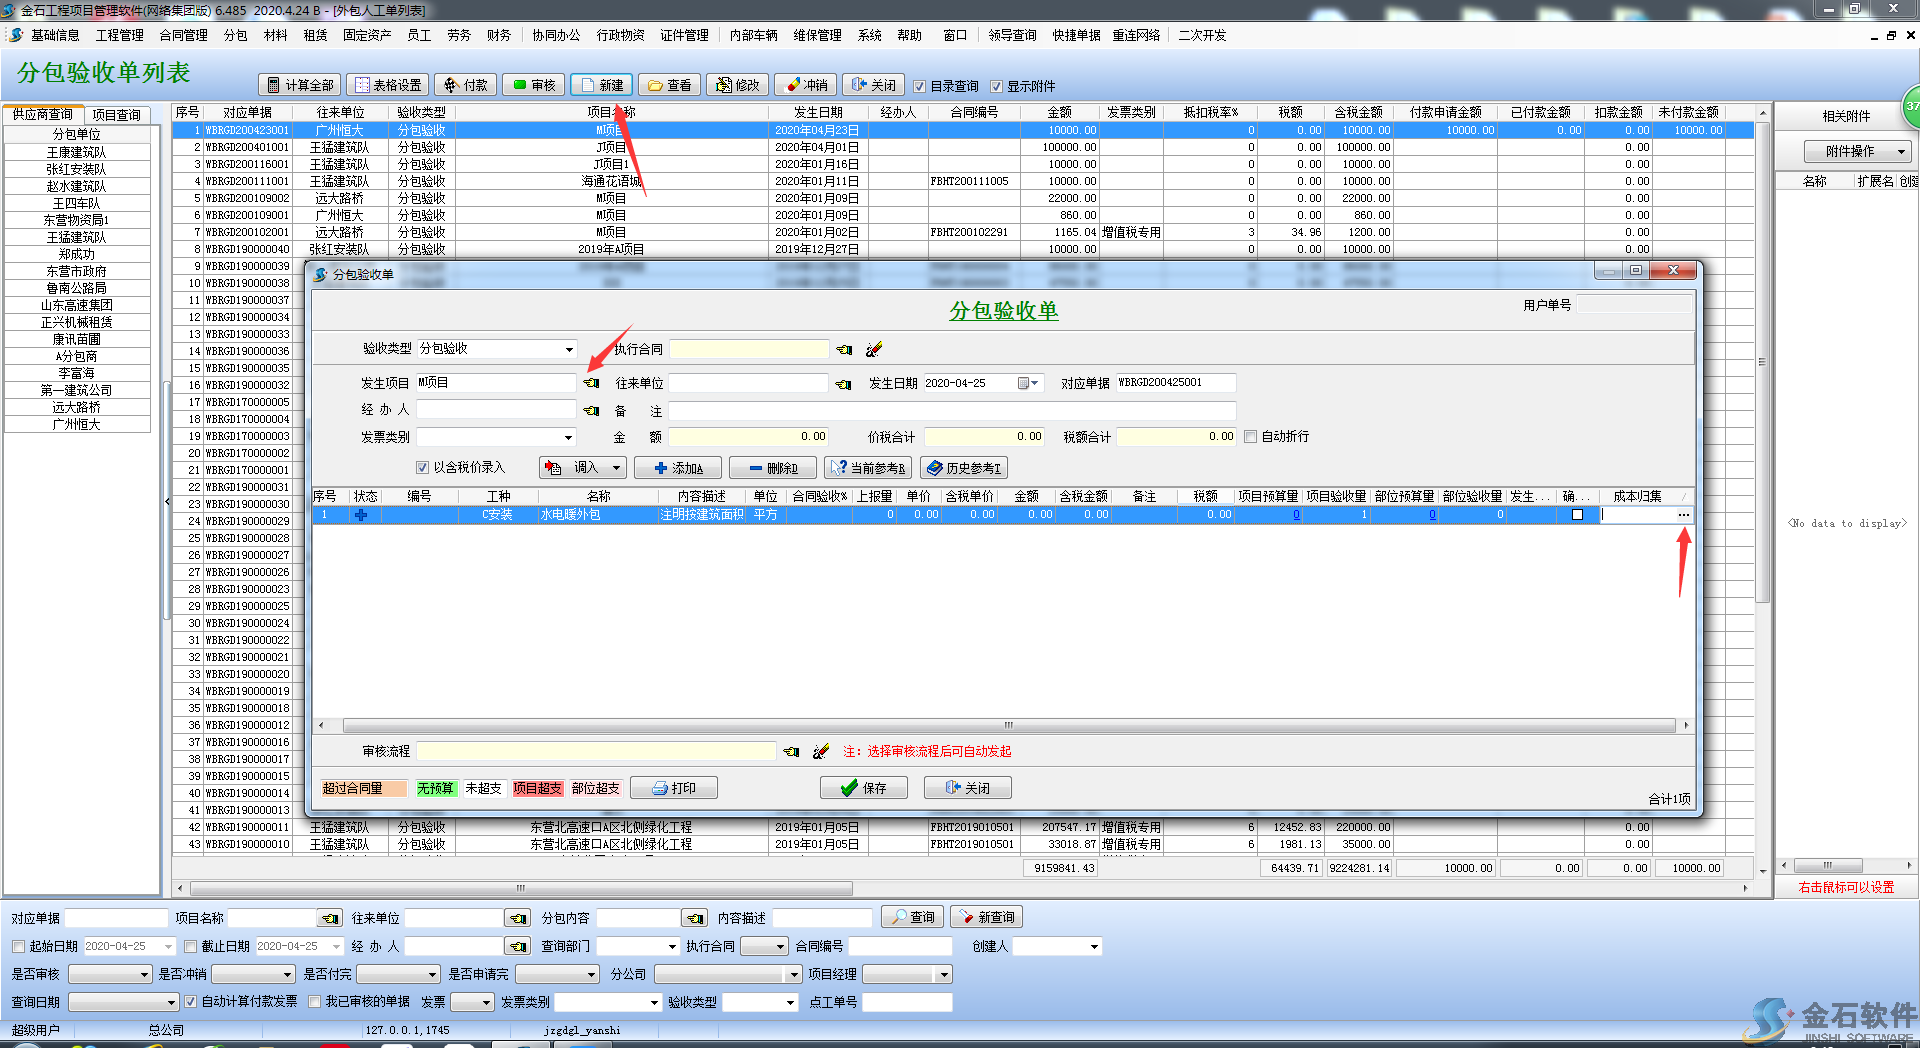The image size is (1920, 1048).
Task: Expand 附件操作 dropdown in right panel
Action: 1900,152
